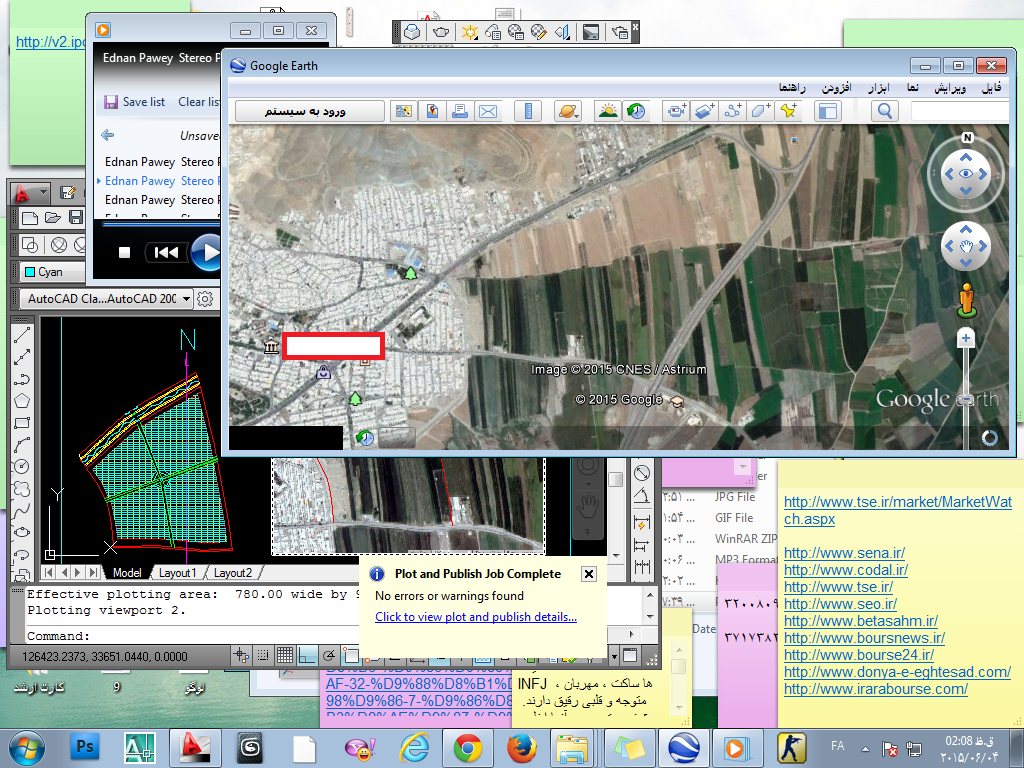Viewport: 1024px width, 768px height.
Task: Click the Media Player back arrow
Action: (108, 135)
